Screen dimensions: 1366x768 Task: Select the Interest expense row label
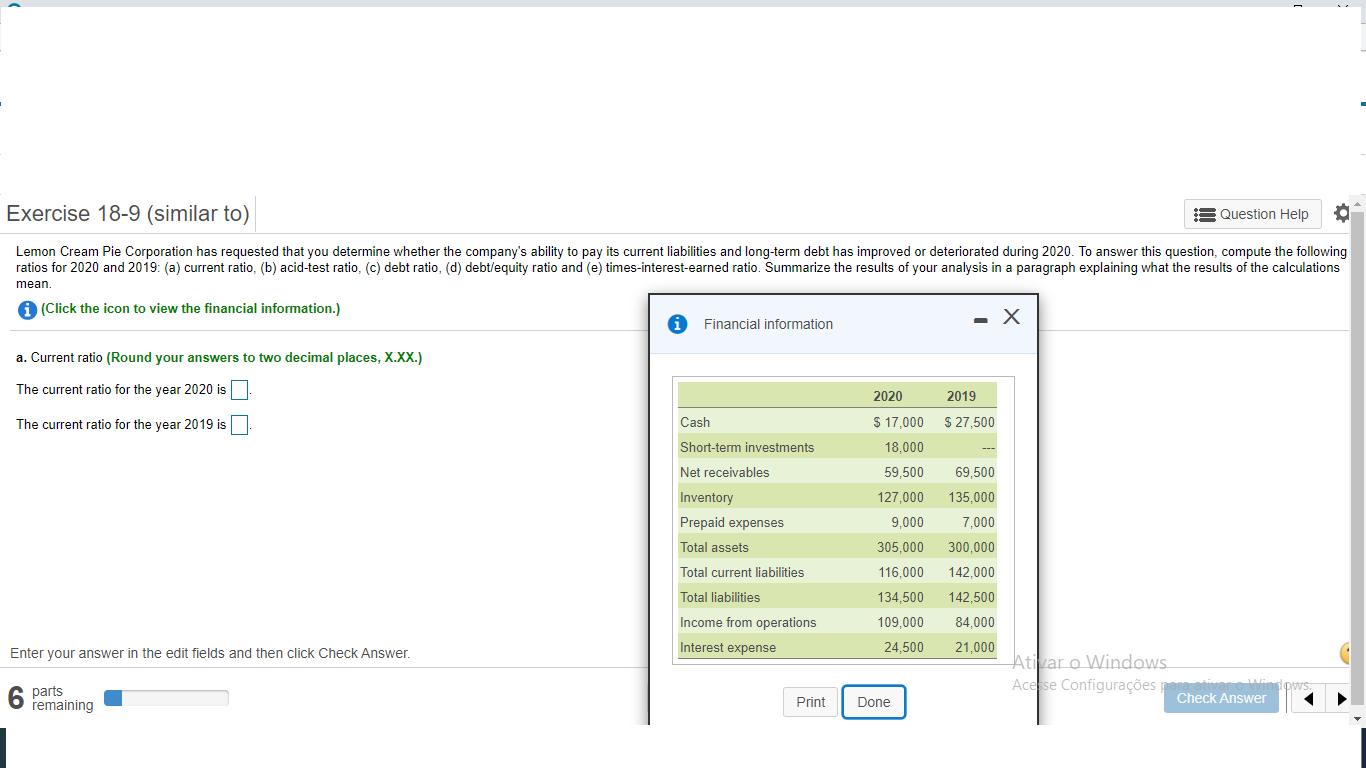728,647
